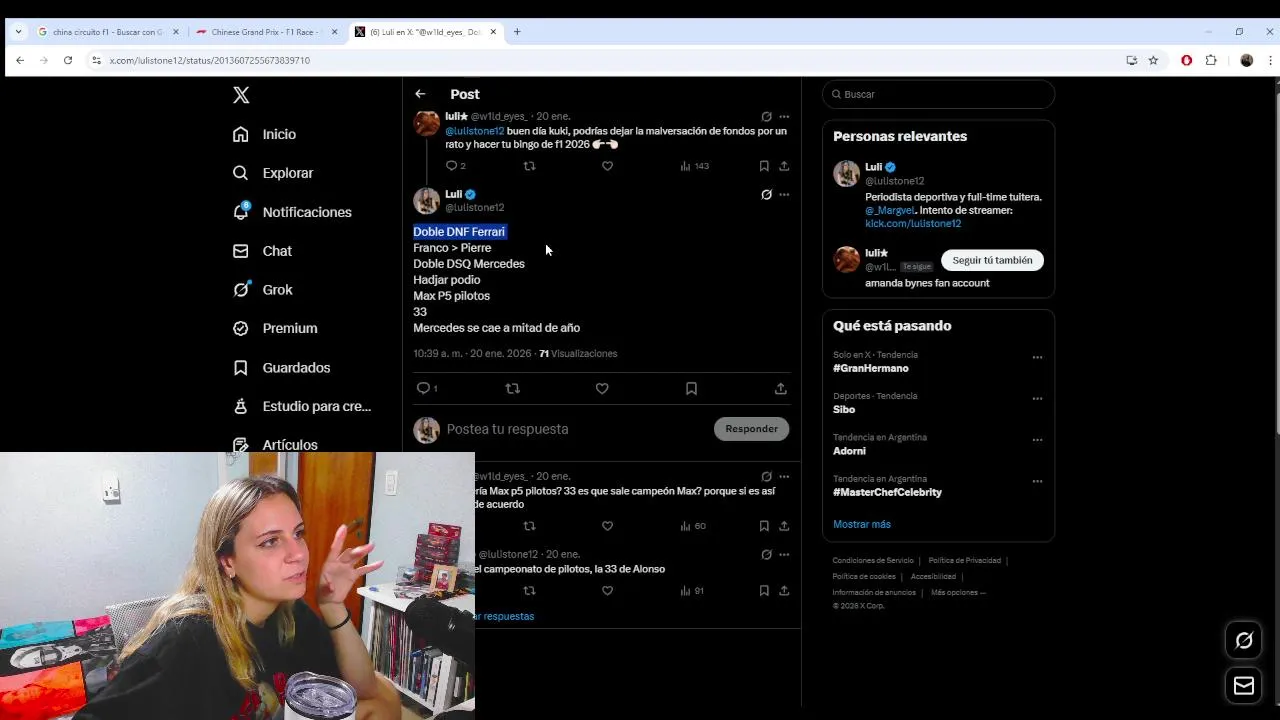This screenshot has height=720, width=1280.
Task: Bookmark the main post
Action: coord(691,388)
